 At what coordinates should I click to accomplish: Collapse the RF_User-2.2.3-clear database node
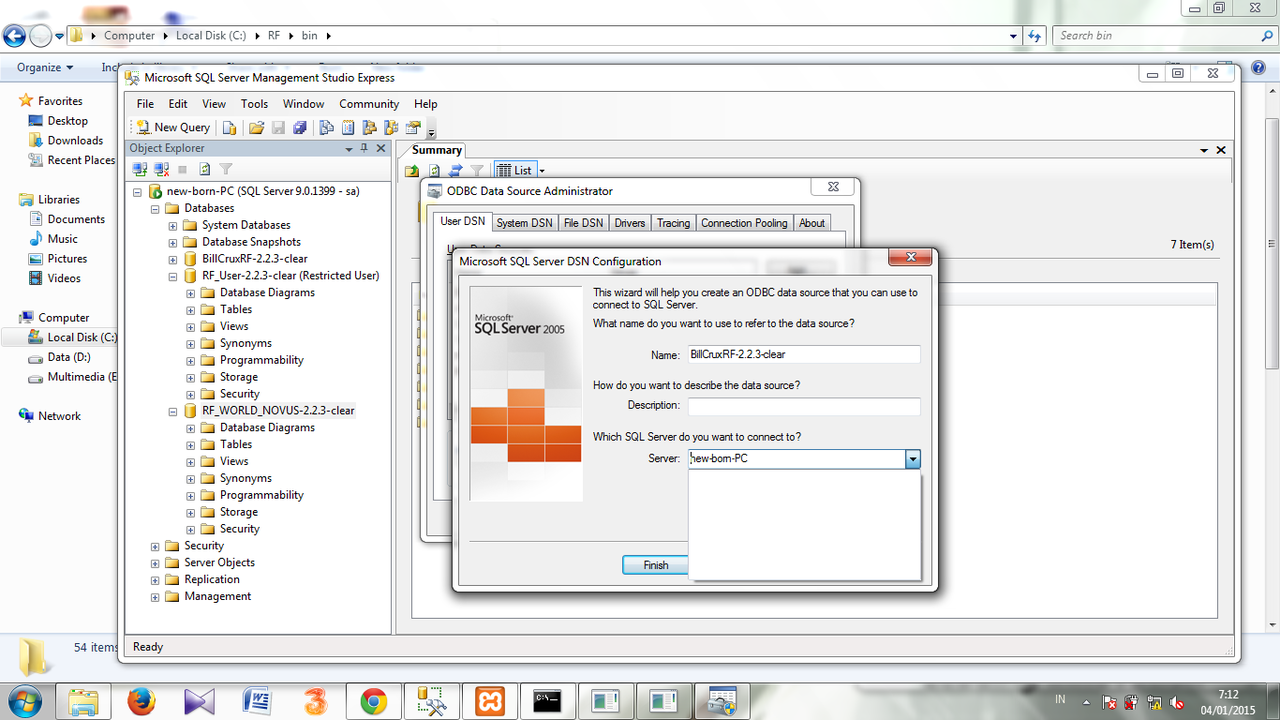(x=173, y=276)
